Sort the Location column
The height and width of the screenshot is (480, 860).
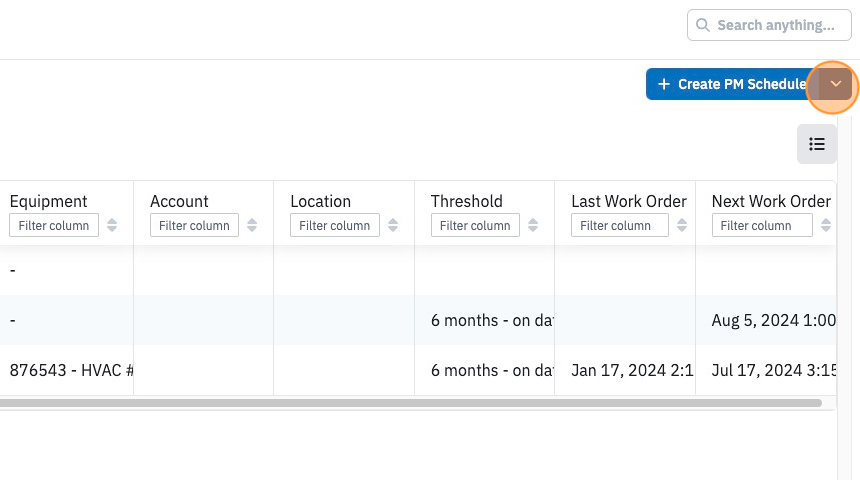(x=393, y=225)
